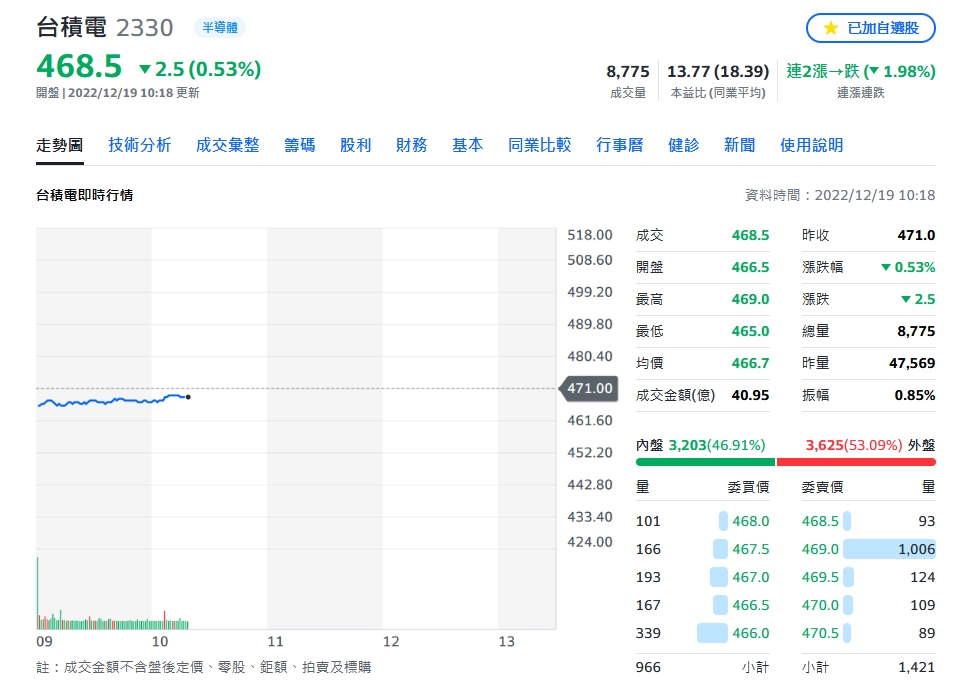The image size is (955, 695).
Task: Click the 開盤 value 466.5
Action: [x=750, y=267]
